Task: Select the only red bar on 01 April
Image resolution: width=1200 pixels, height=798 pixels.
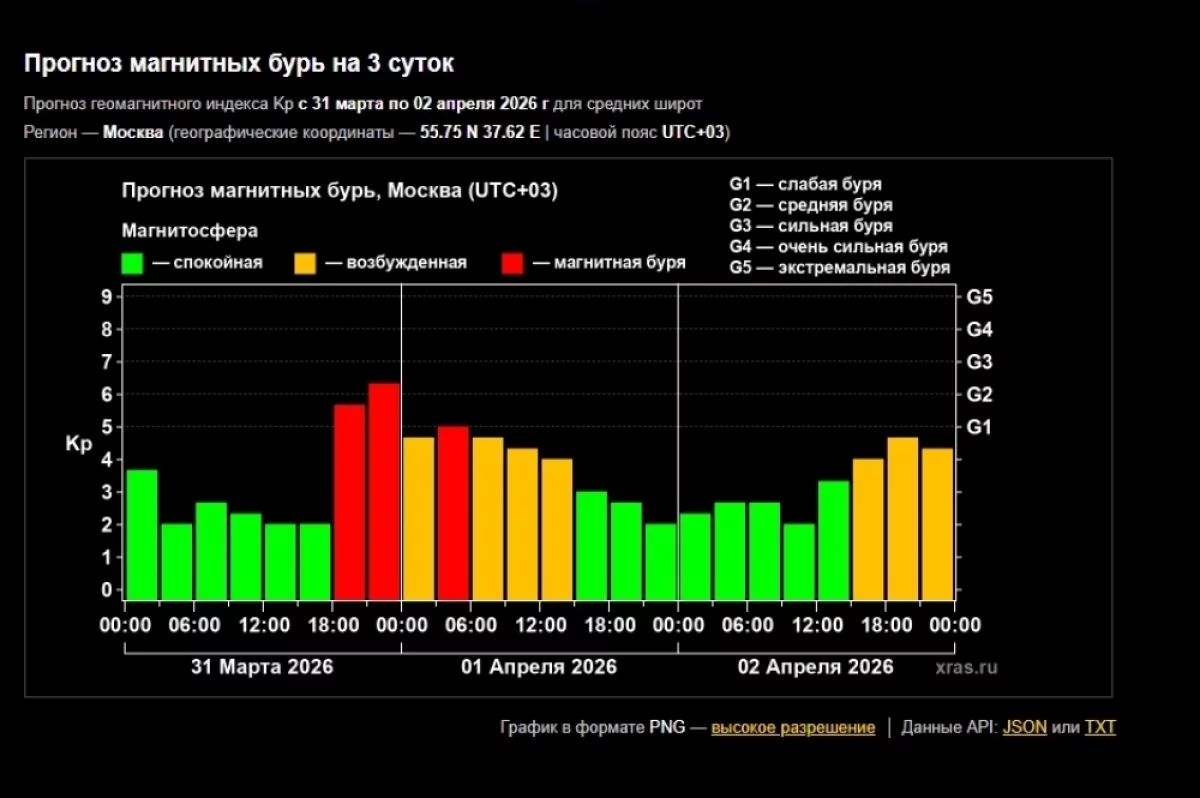Action: [453, 512]
